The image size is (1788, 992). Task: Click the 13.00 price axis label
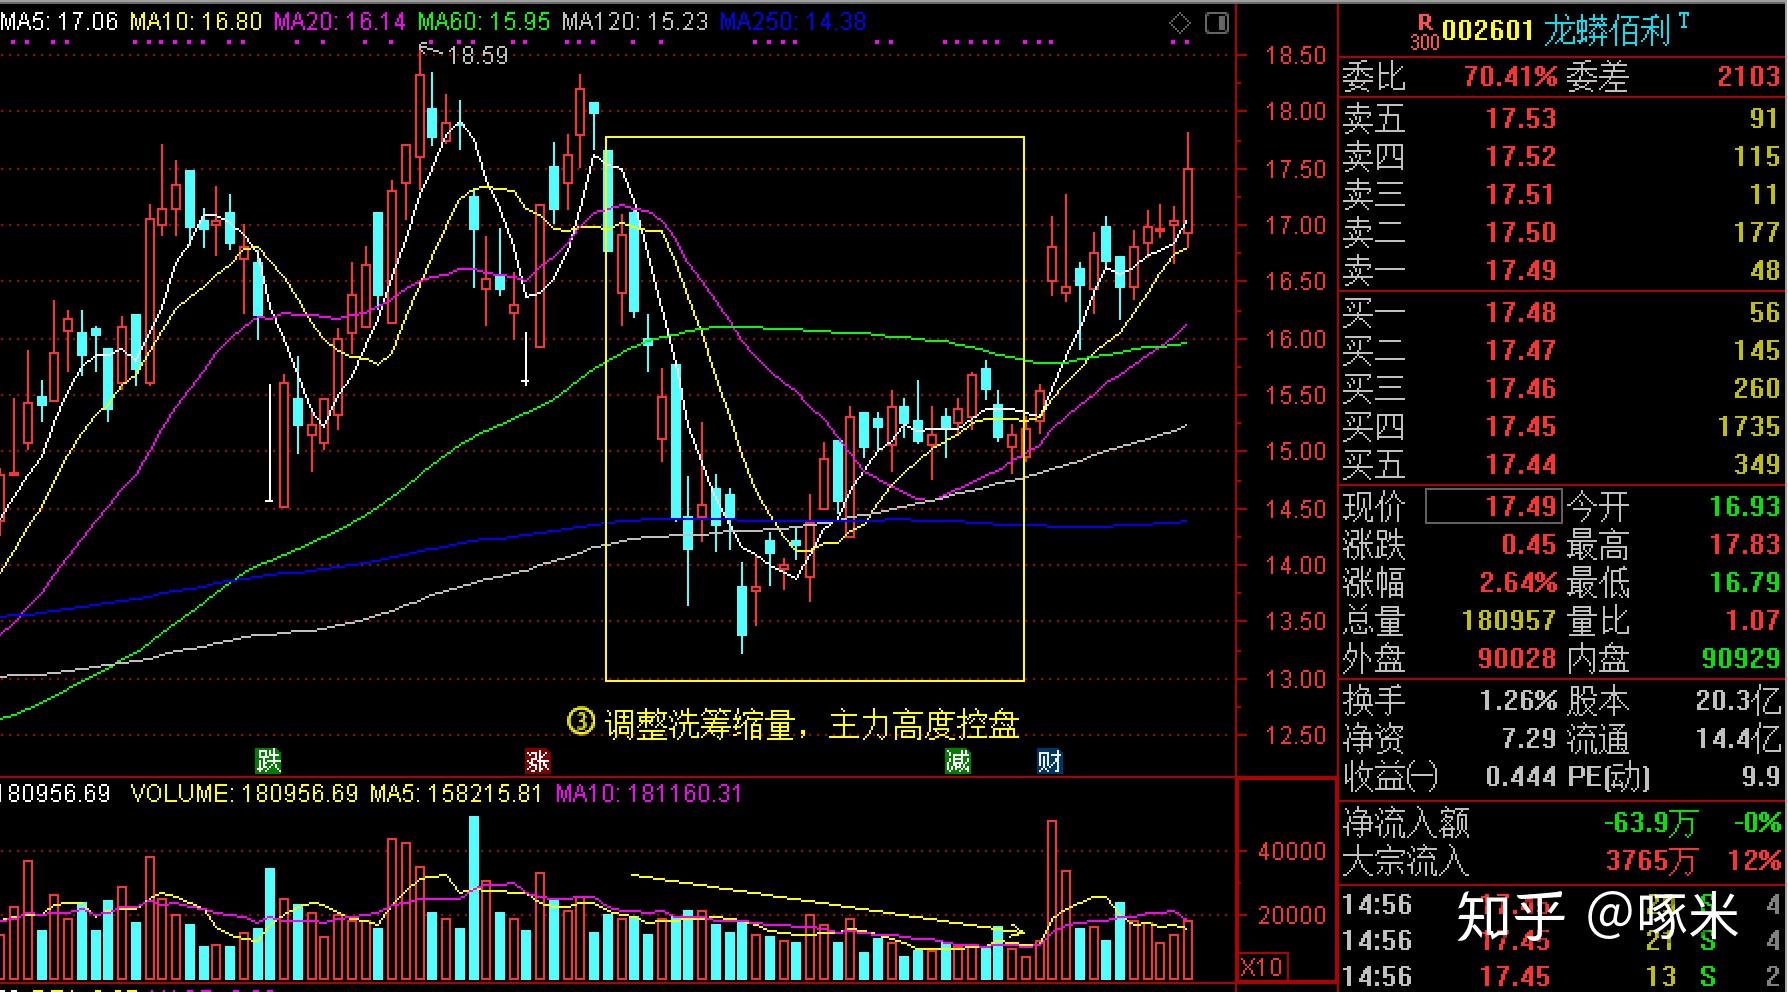pyautogui.click(x=1296, y=680)
